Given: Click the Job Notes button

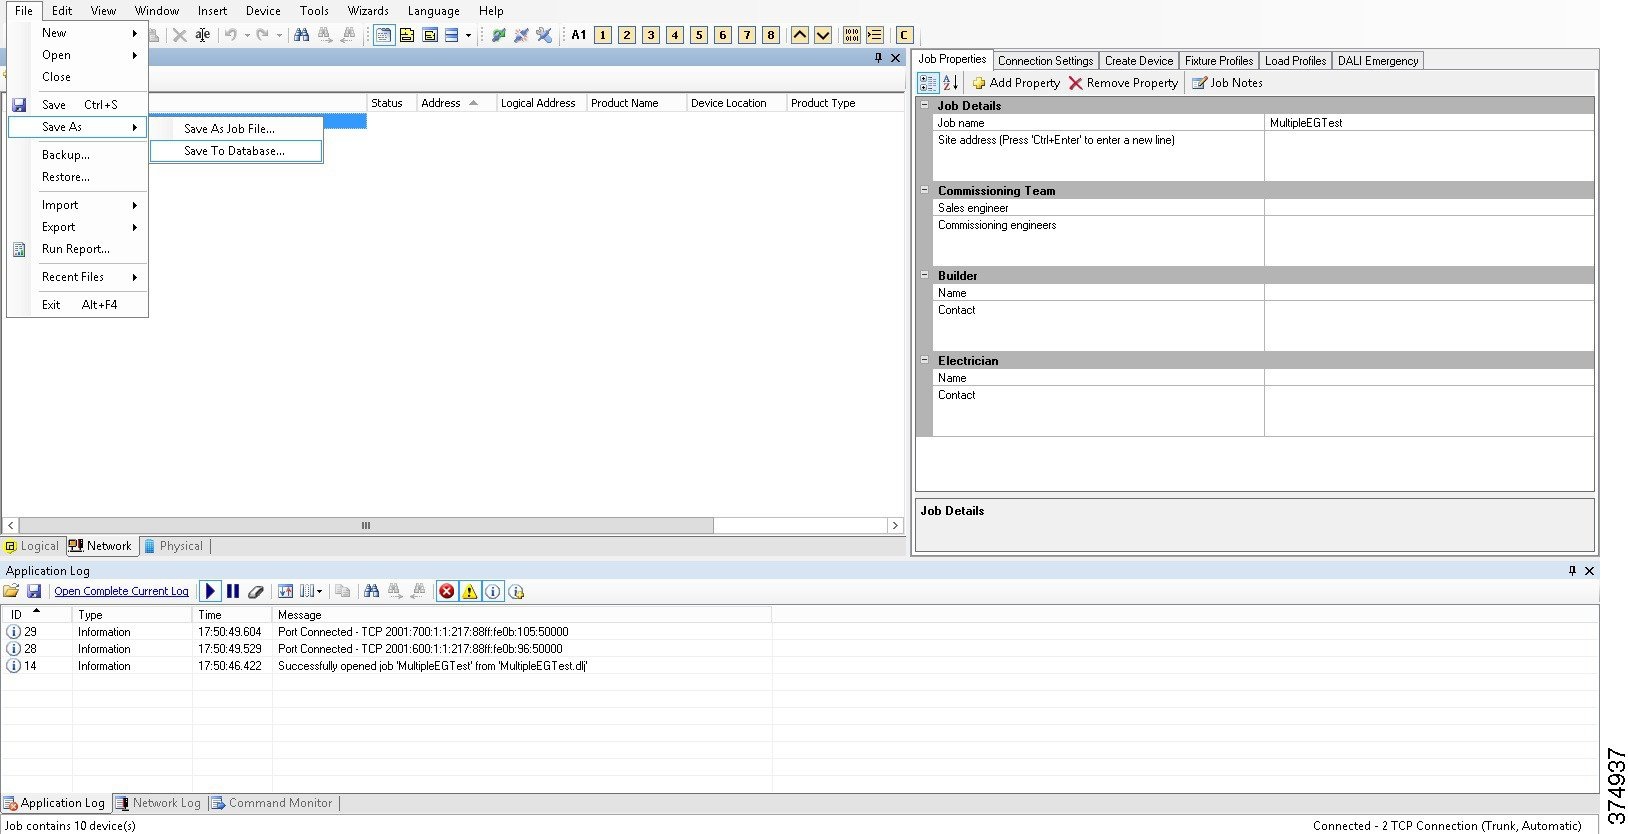Looking at the screenshot, I should click(x=1227, y=83).
